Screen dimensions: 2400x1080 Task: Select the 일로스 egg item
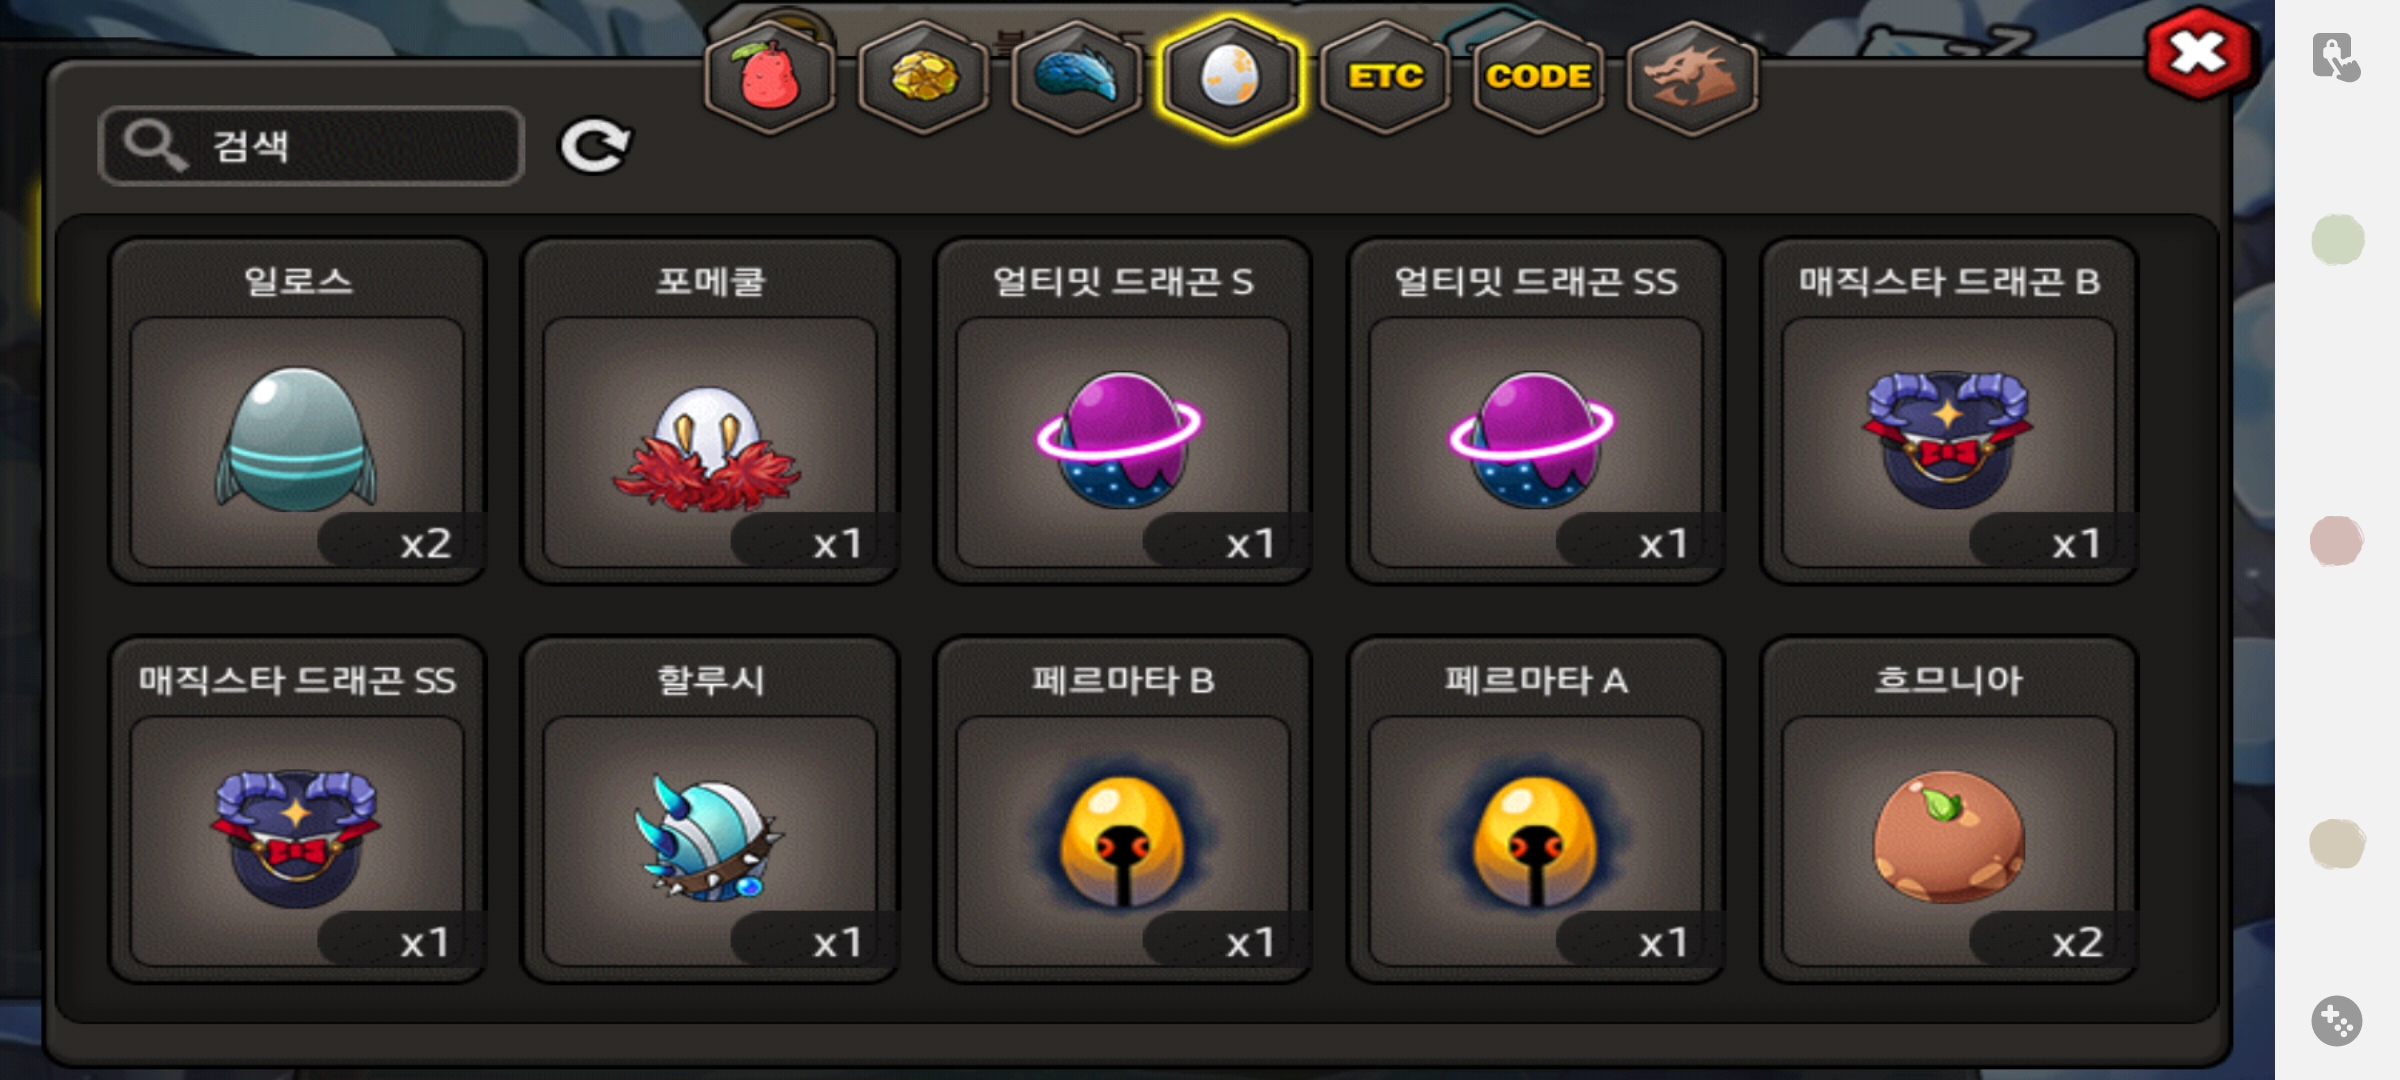(x=297, y=411)
